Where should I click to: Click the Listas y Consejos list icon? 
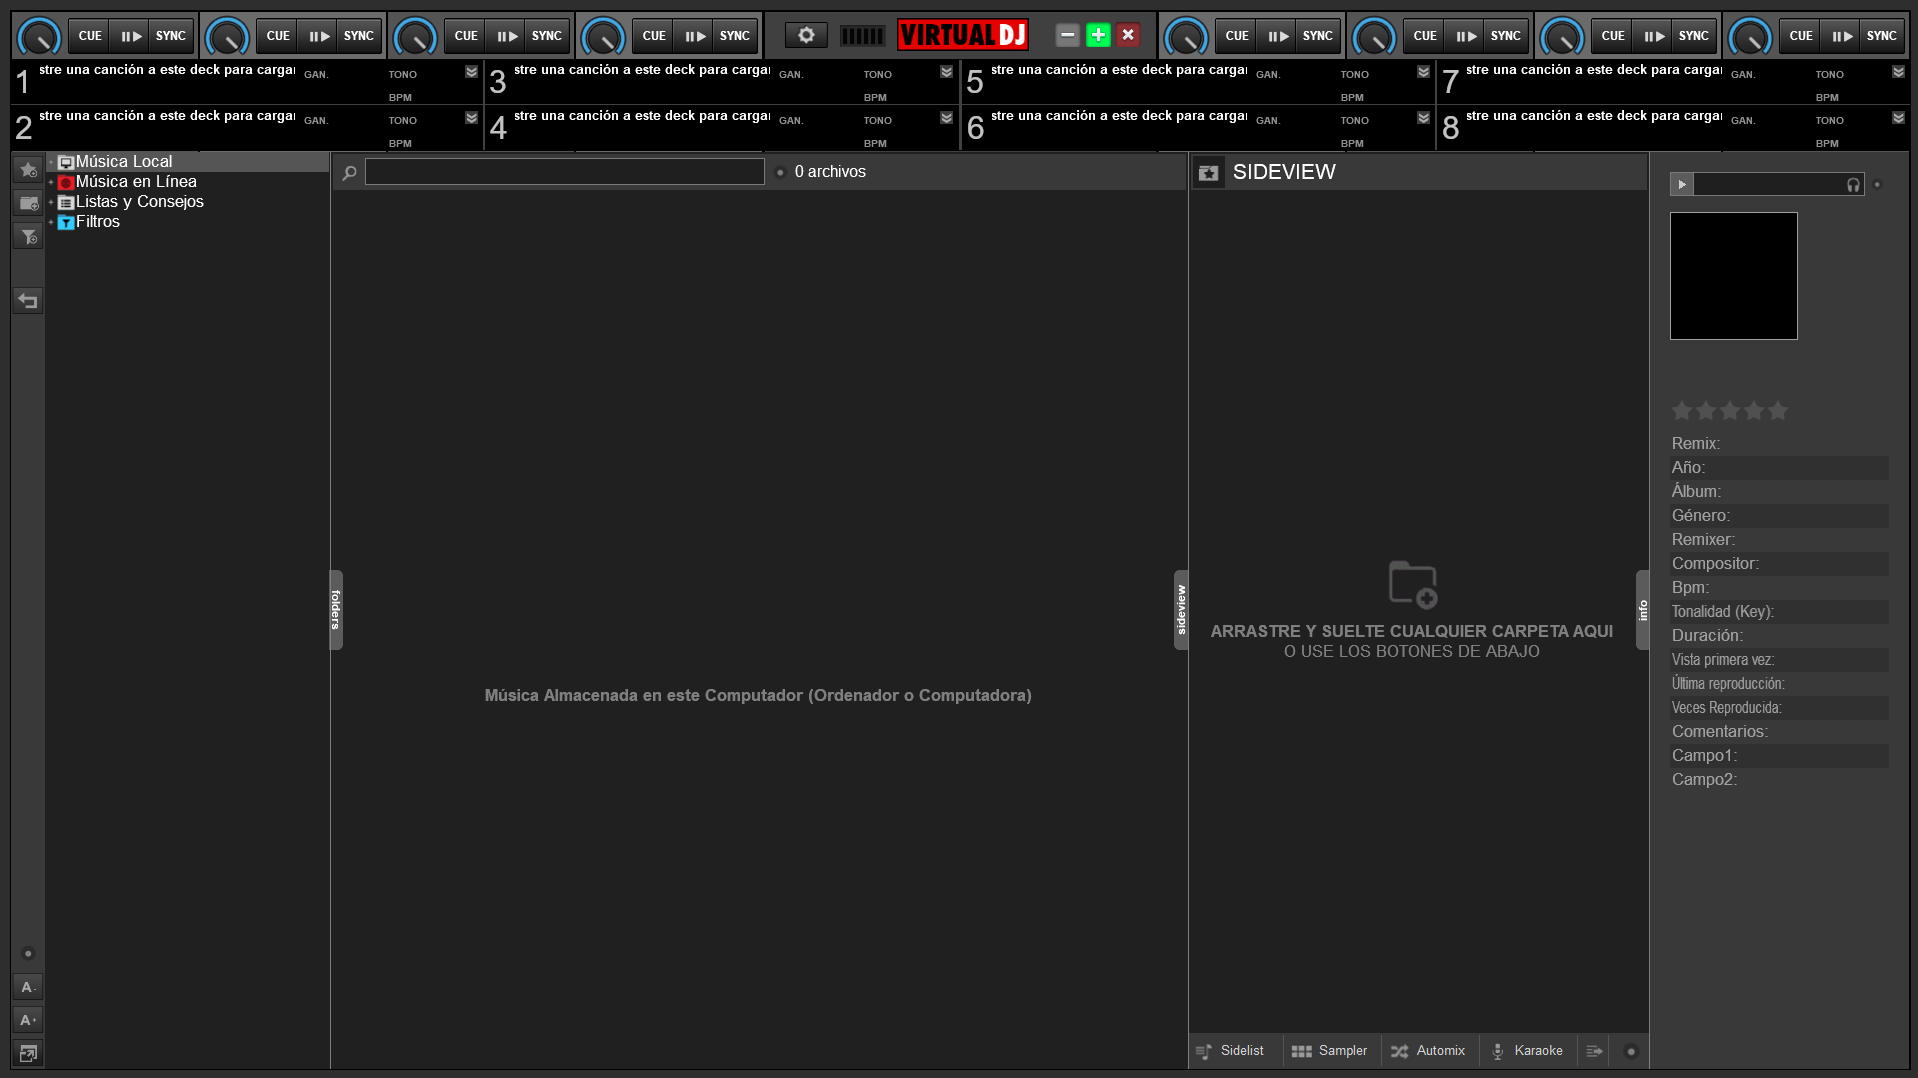tap(66, 202)
